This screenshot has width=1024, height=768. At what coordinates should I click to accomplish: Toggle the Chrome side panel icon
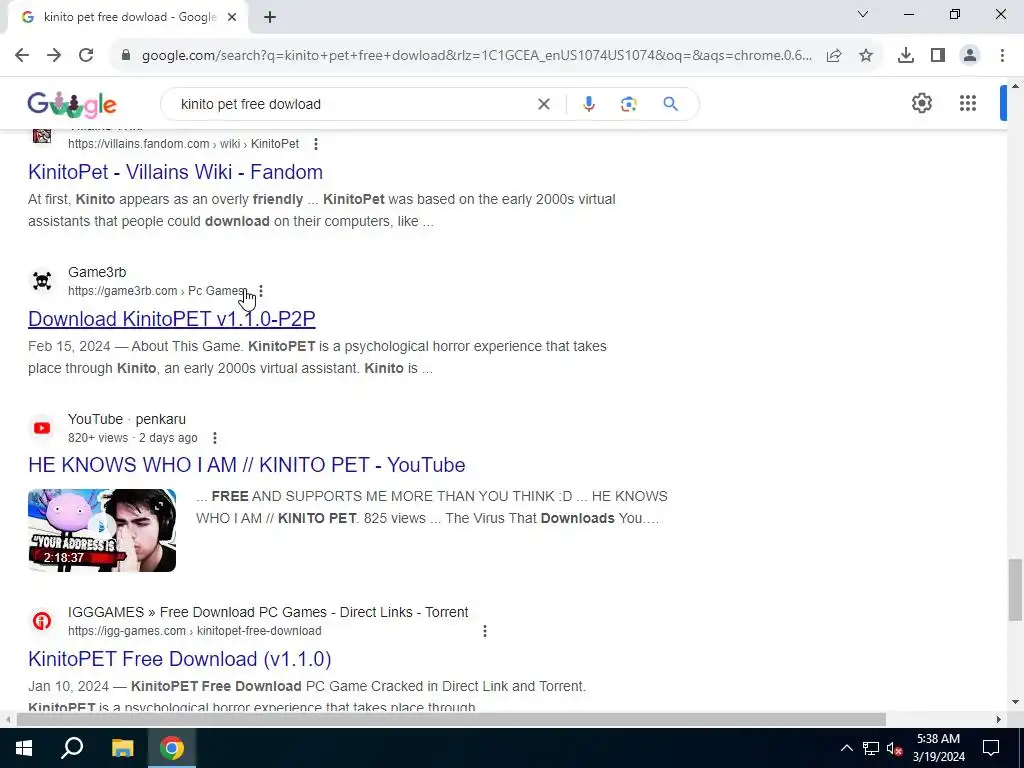(x=938, y=56)
